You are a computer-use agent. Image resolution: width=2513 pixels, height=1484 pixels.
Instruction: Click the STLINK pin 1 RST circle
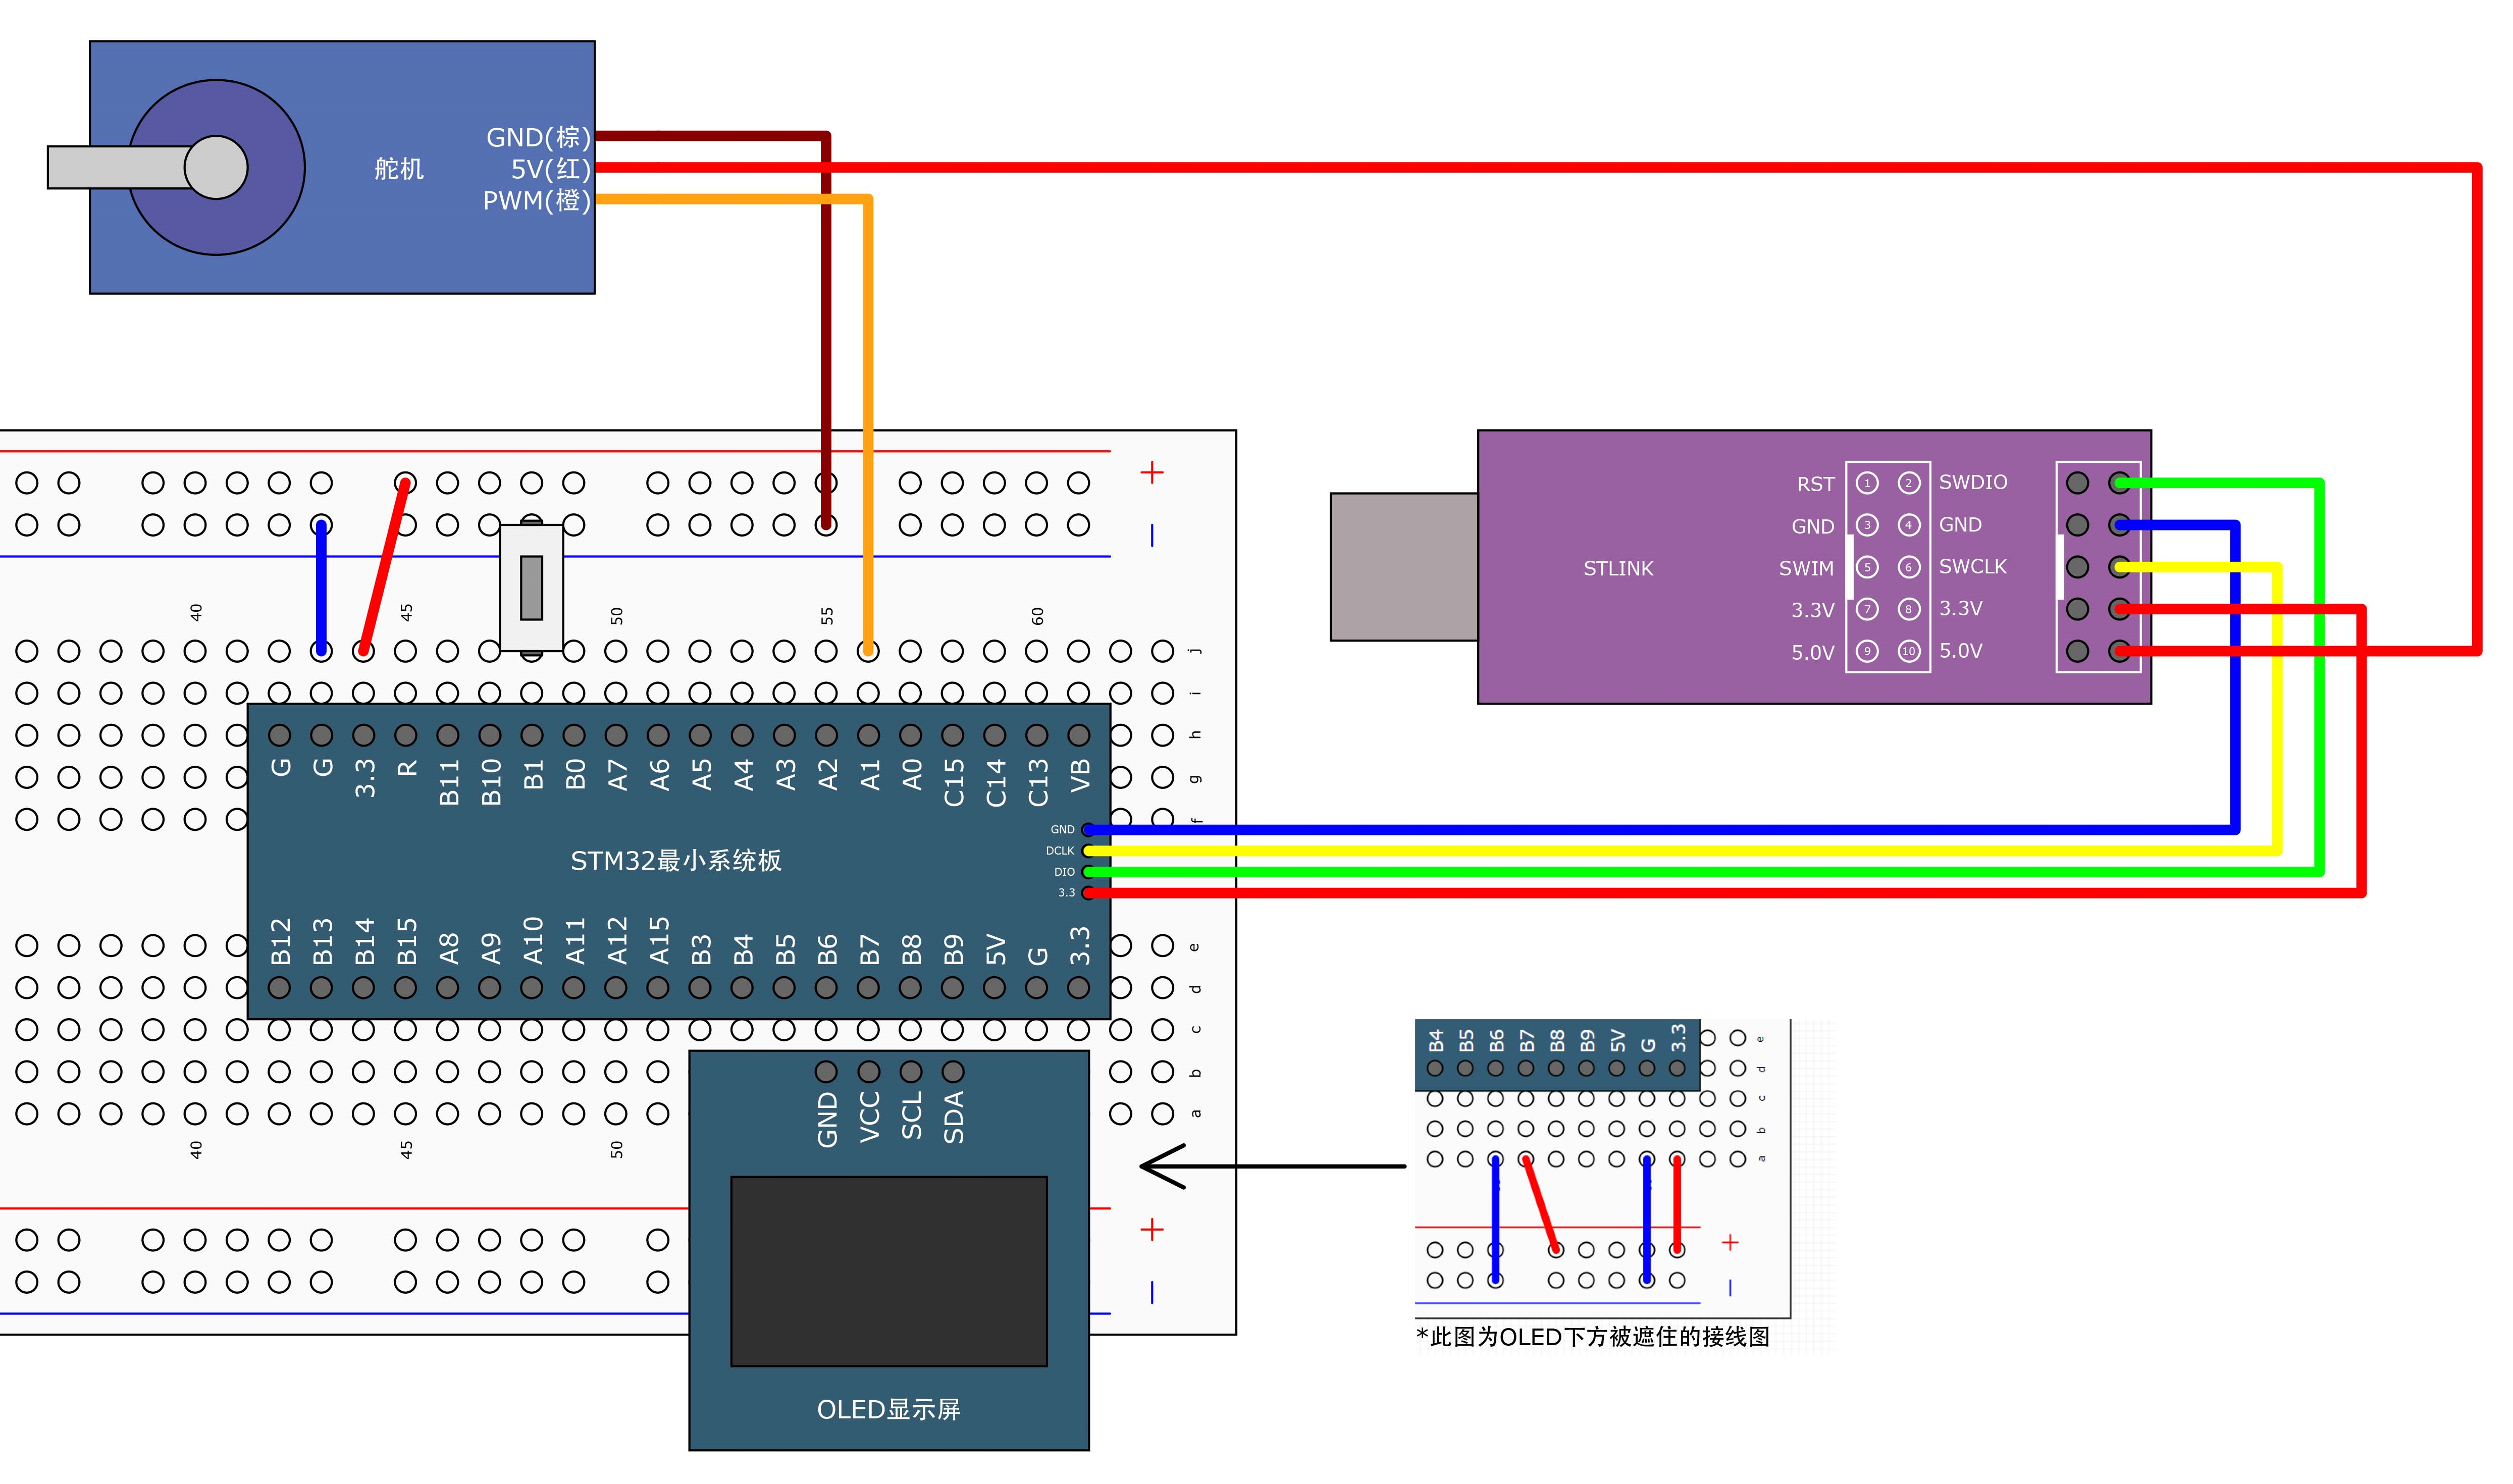tap(1866, 483)
